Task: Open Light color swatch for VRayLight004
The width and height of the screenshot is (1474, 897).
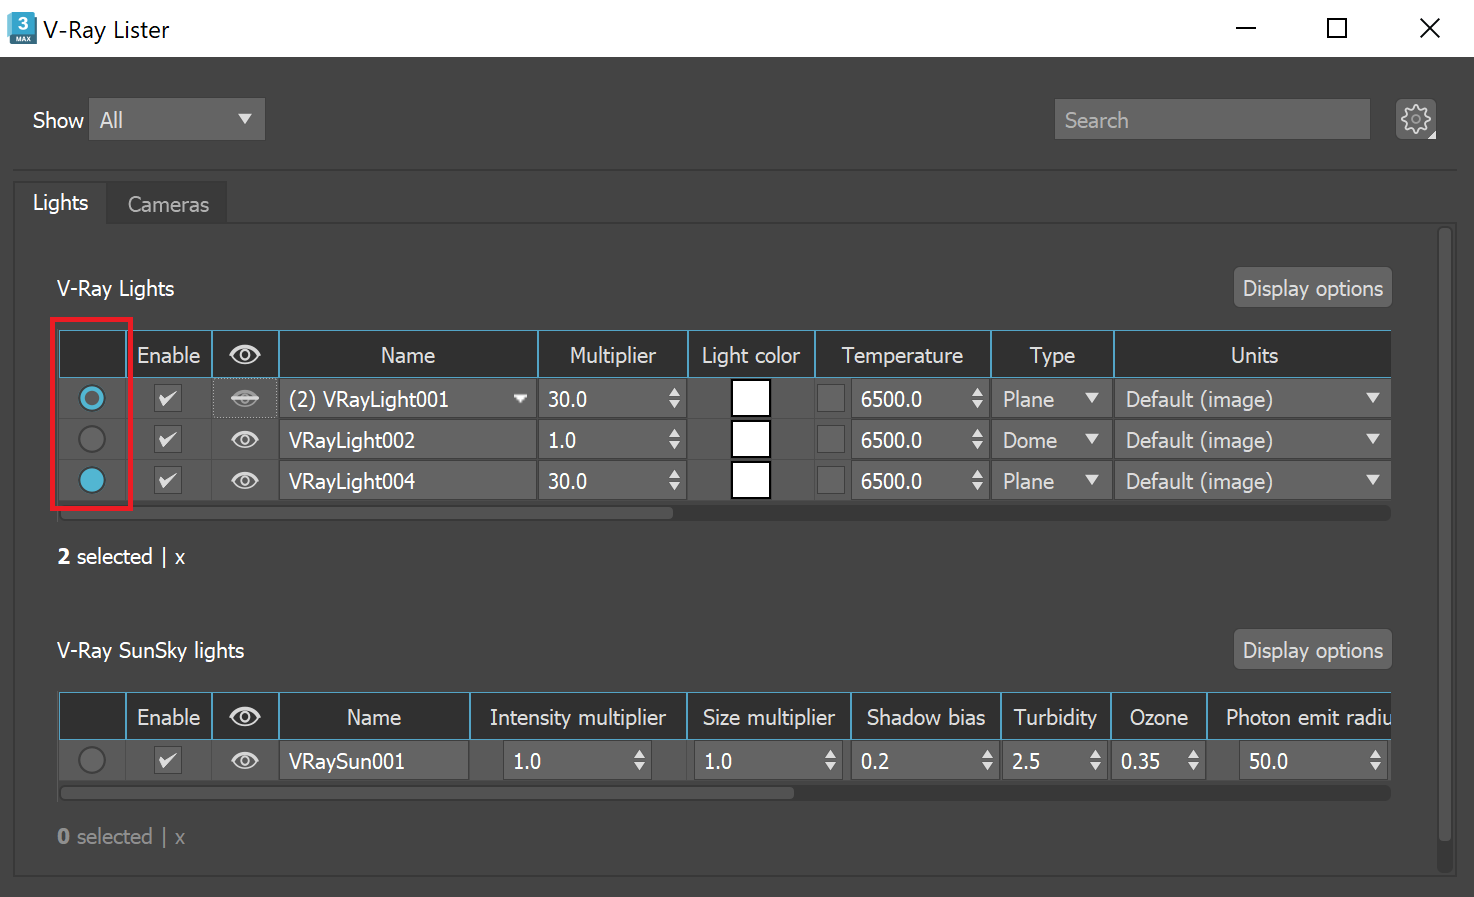Action: click(751, 480)
